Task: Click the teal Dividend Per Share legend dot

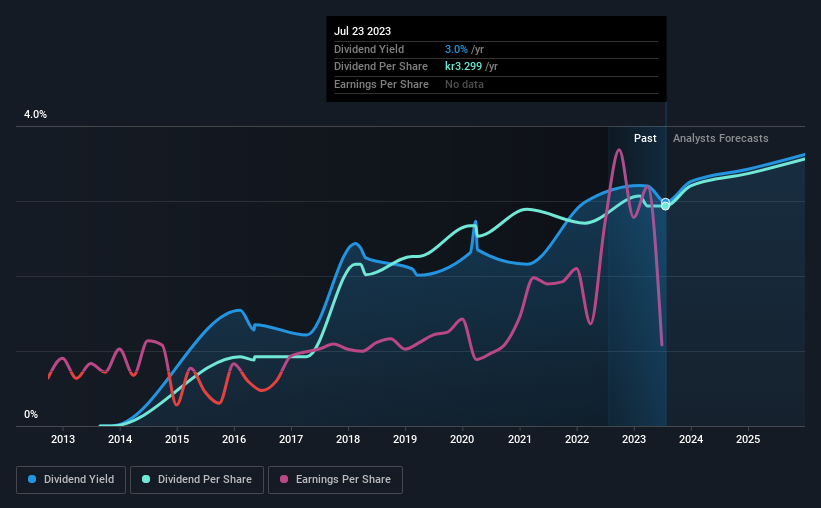Action: (x=146, y=479)
